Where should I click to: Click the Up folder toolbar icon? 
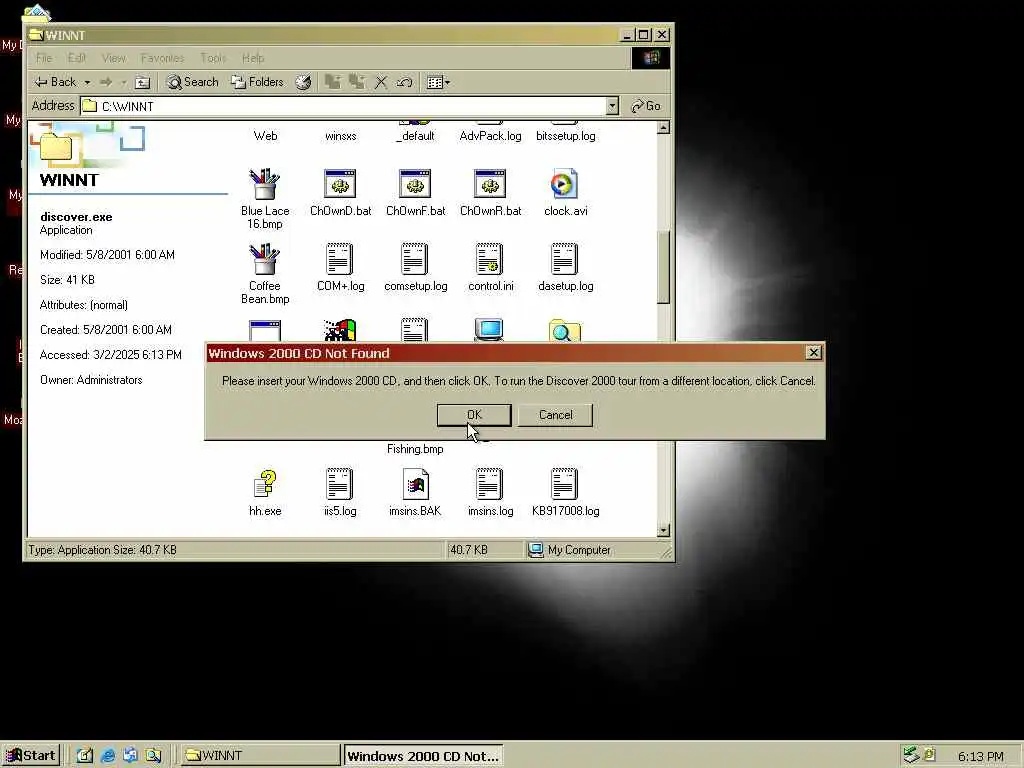[142, 82]
